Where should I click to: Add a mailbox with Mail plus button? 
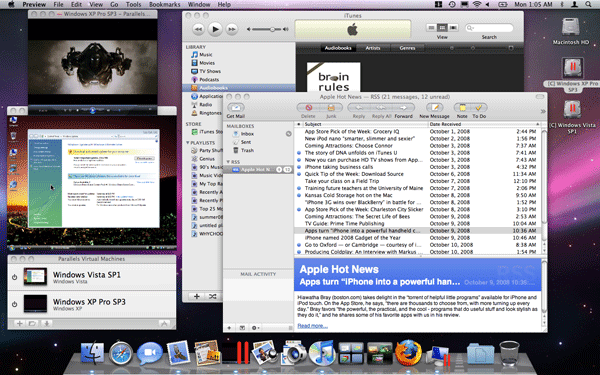tap(229, 328)
